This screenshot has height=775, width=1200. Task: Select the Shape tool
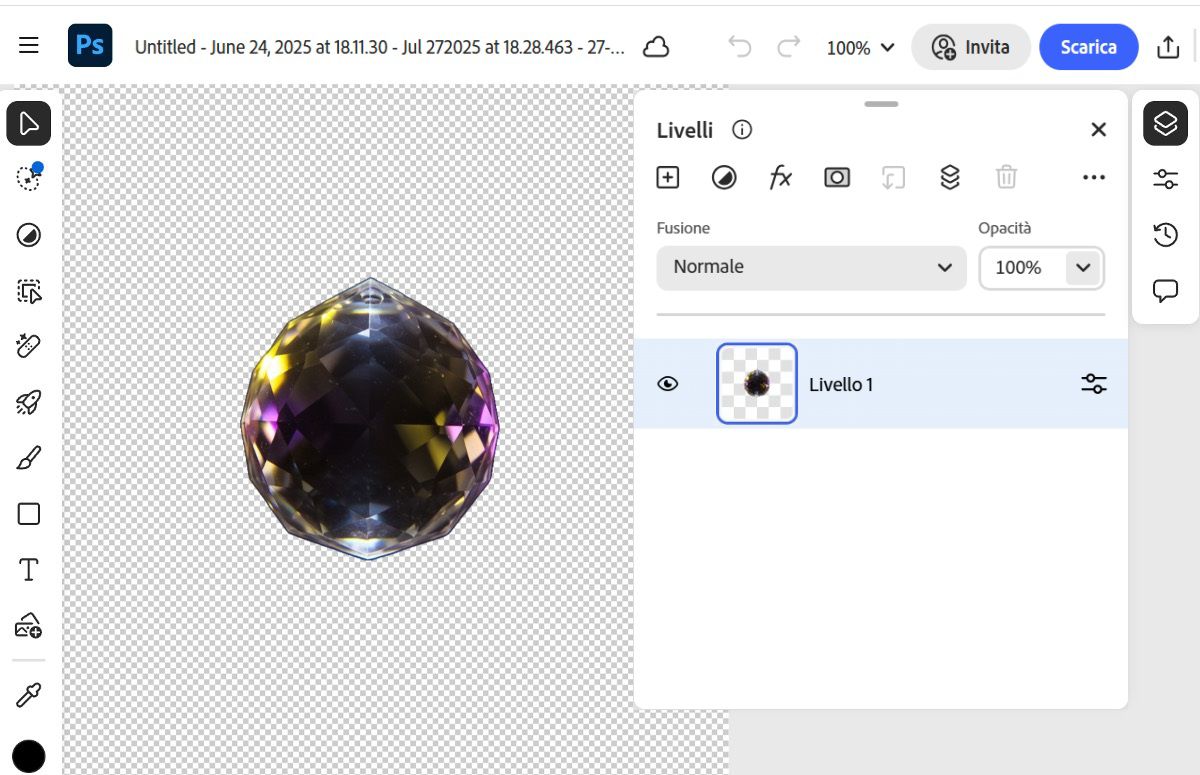[x=28, y=513]
